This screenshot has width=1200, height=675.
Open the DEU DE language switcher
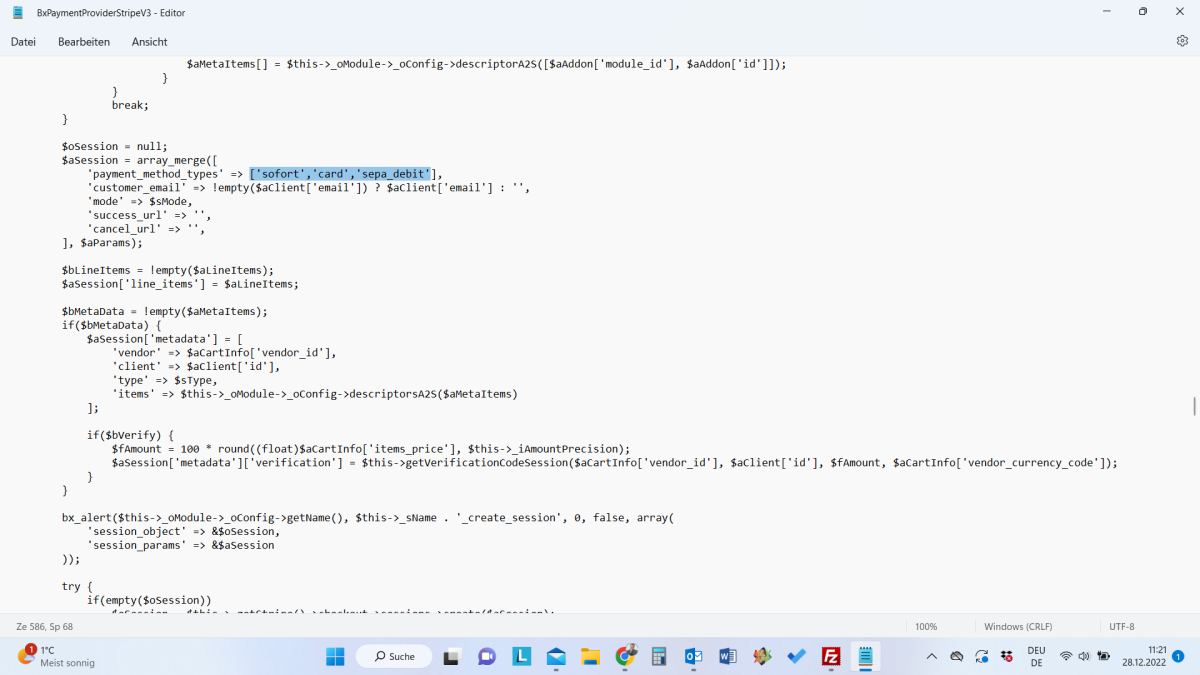coord(1036,656)
